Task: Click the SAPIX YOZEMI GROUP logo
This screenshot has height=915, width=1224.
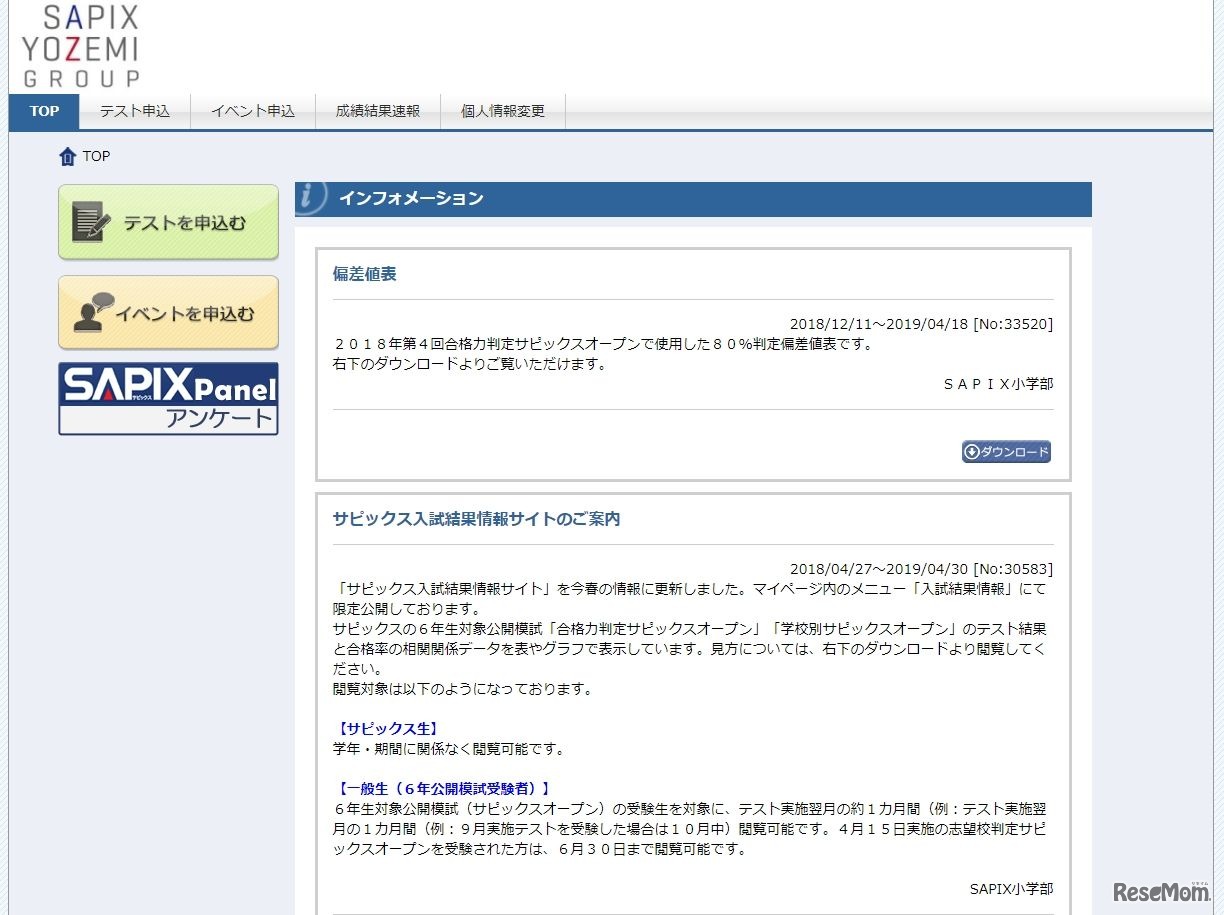Action: point(81,45)
